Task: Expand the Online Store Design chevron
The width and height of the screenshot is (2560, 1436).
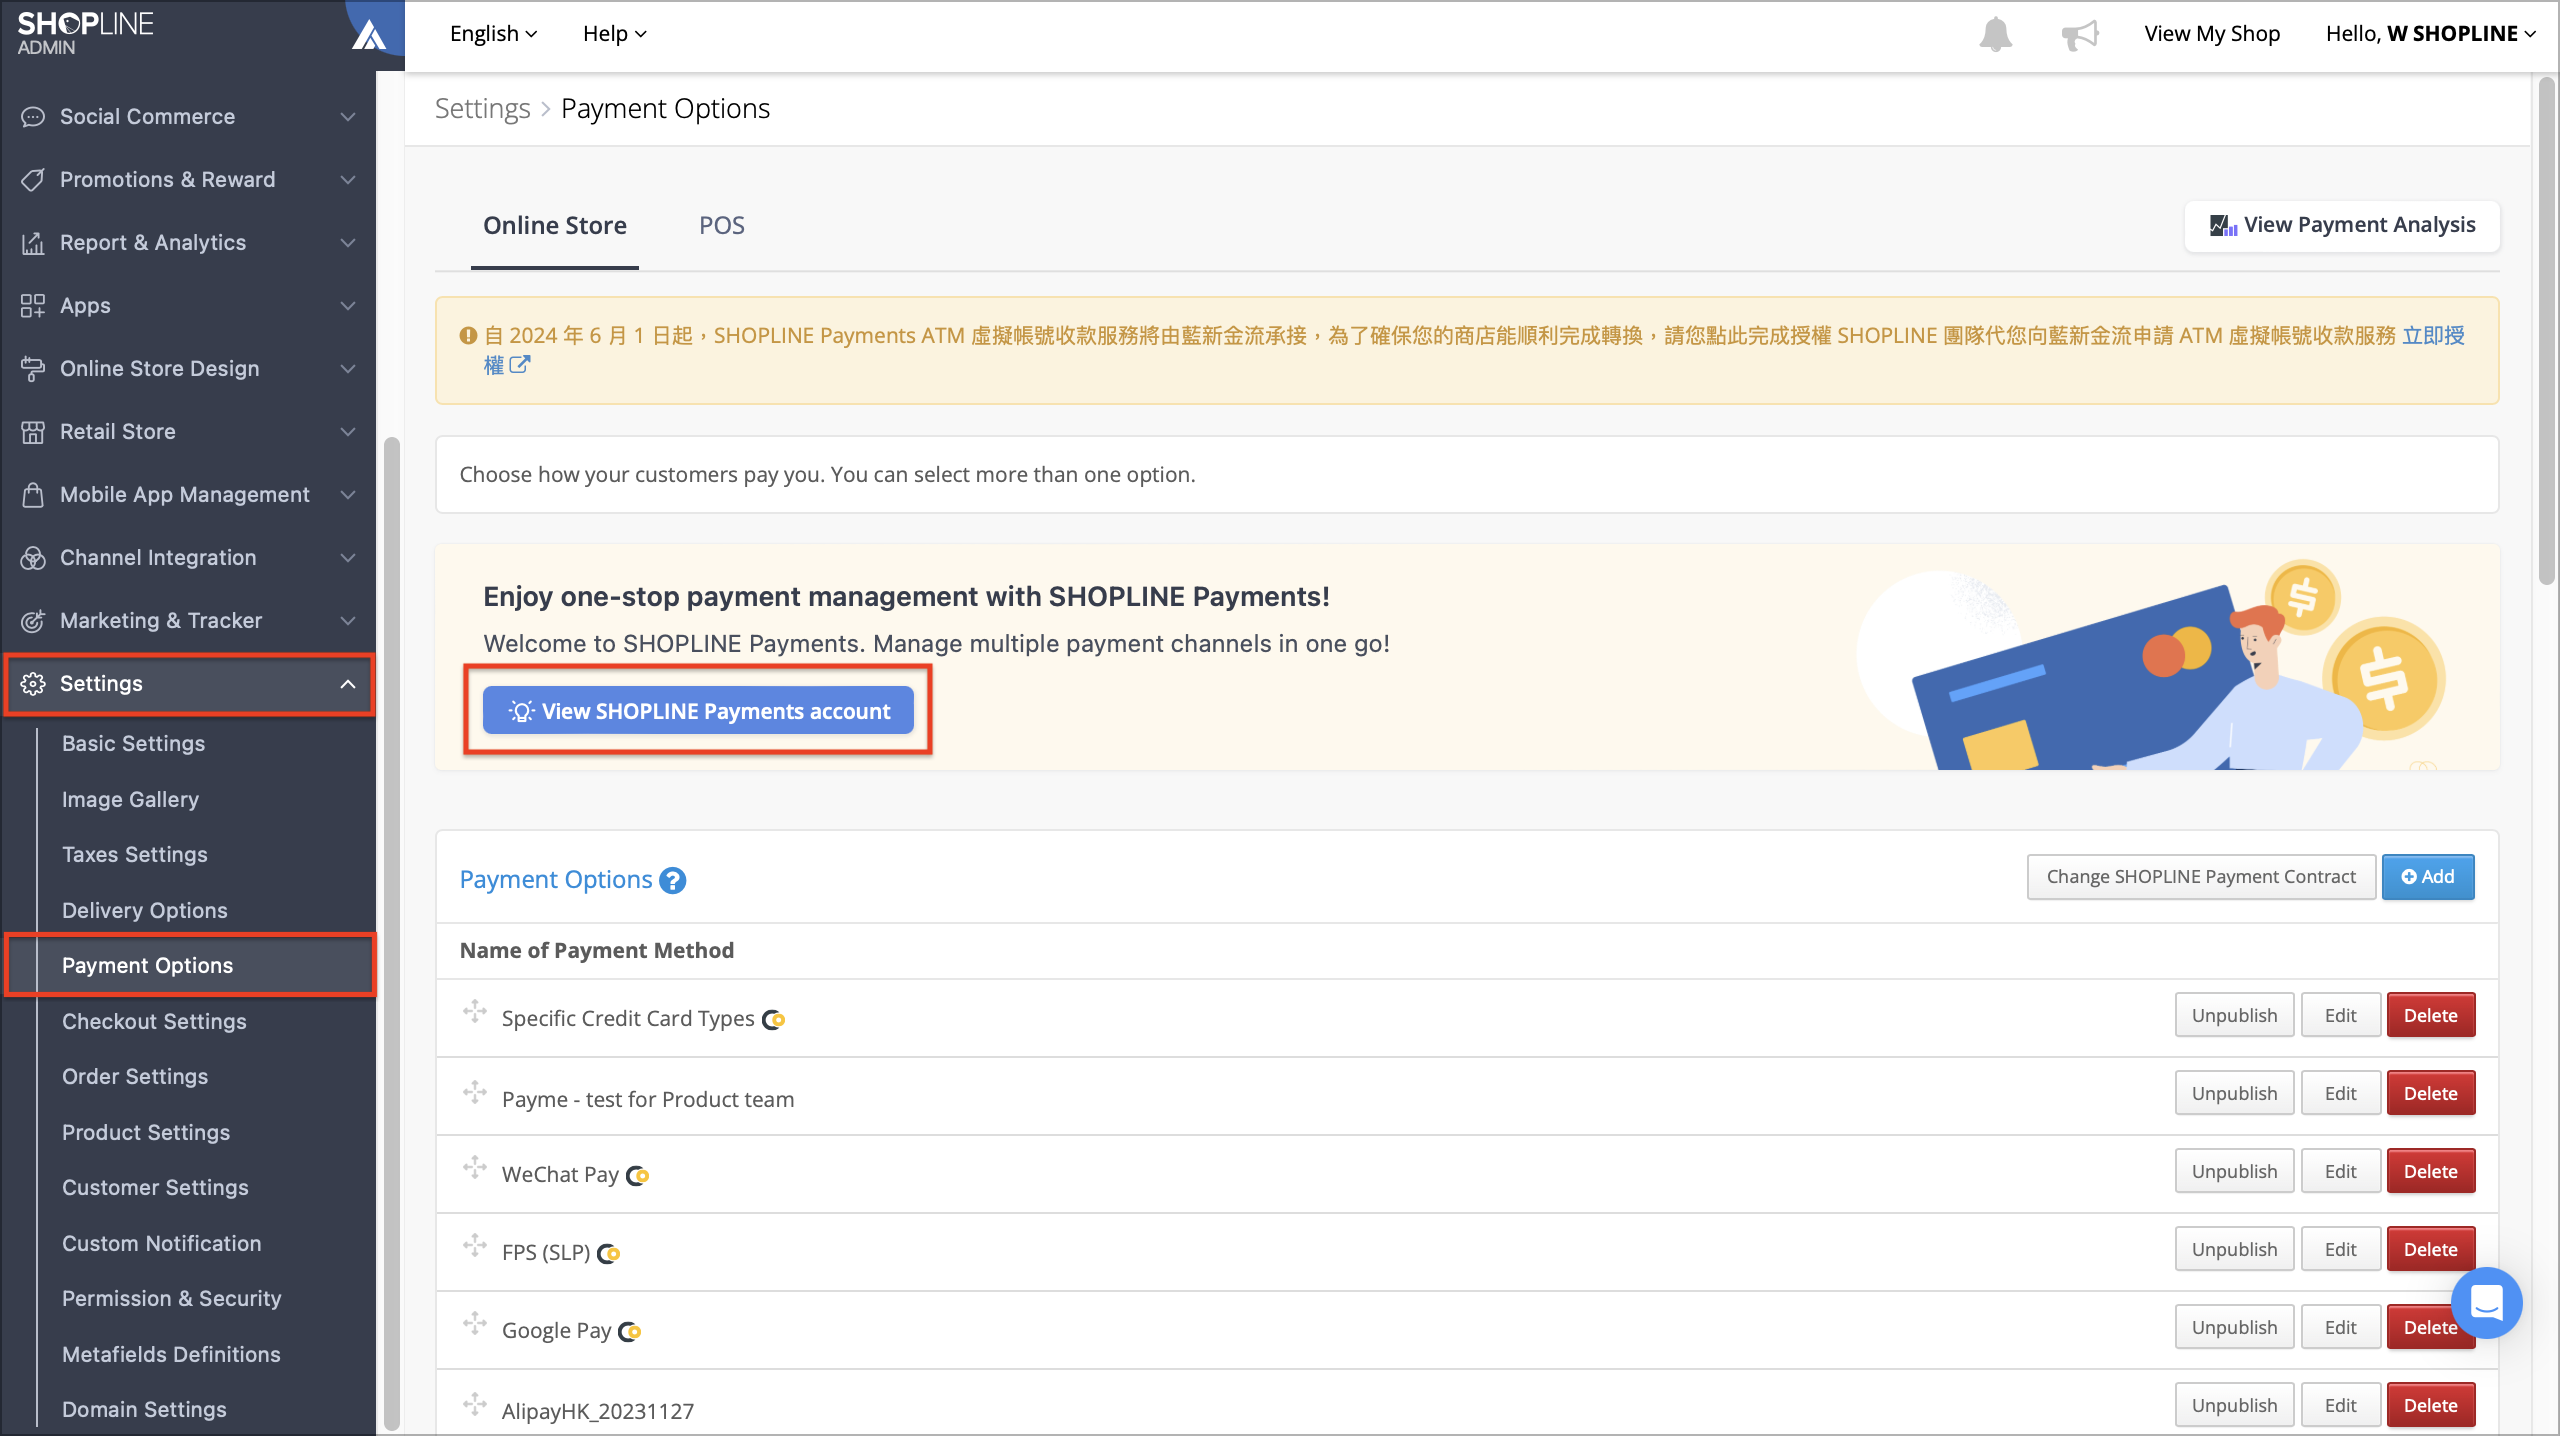Action: tap(347, 369)
